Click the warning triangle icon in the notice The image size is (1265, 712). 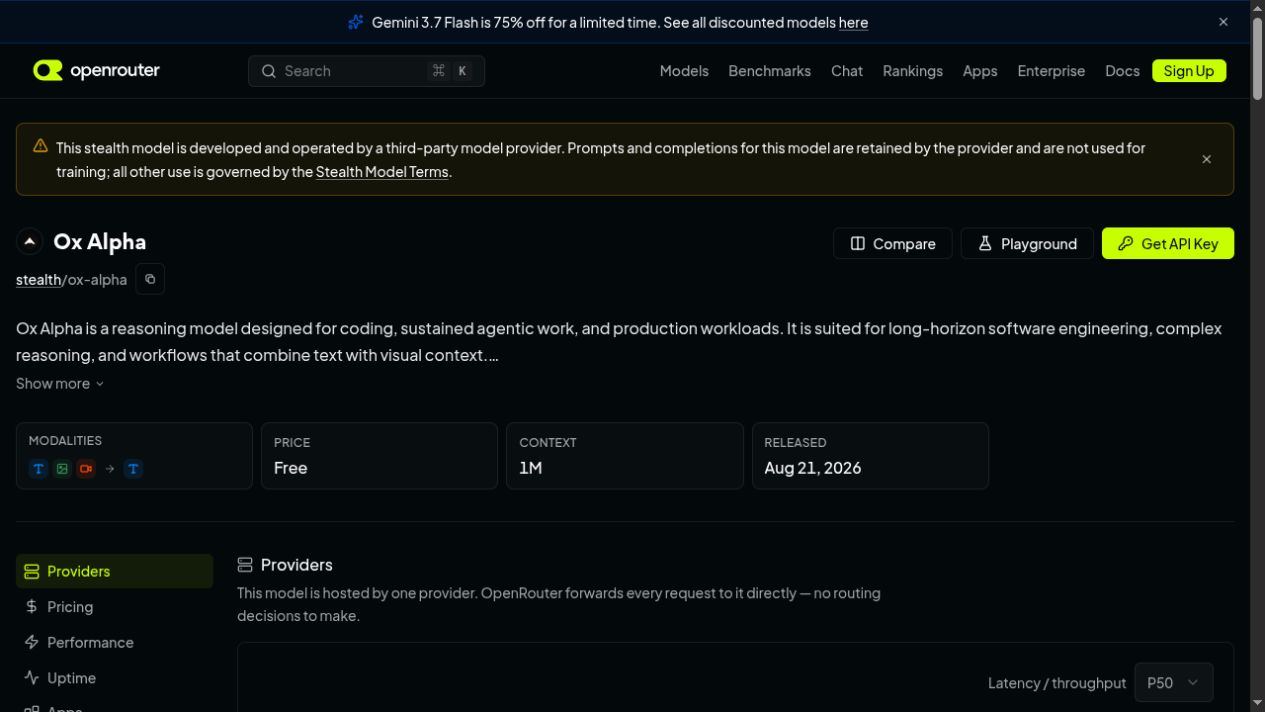pos(40,146)
